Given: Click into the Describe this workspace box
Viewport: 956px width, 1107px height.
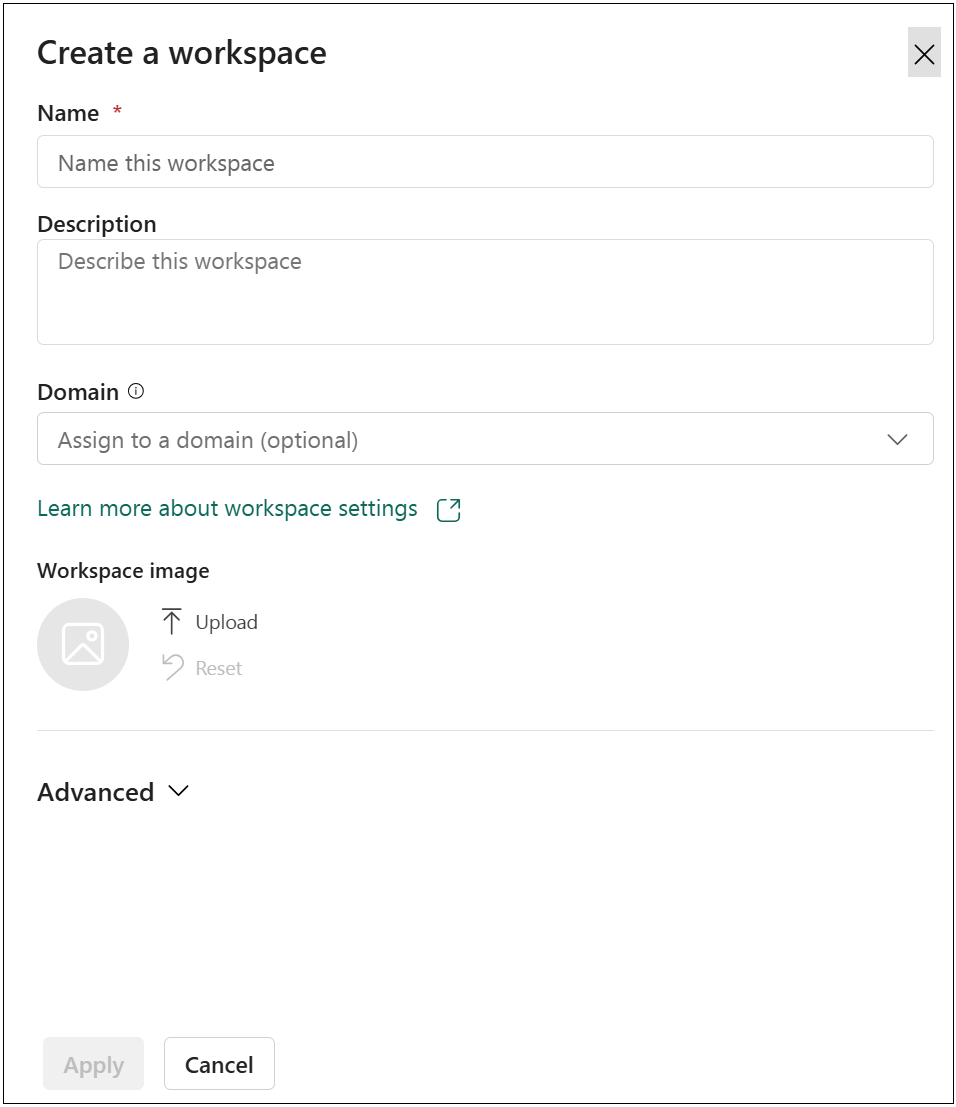Looking at the screenshot, I should [485, 292].
